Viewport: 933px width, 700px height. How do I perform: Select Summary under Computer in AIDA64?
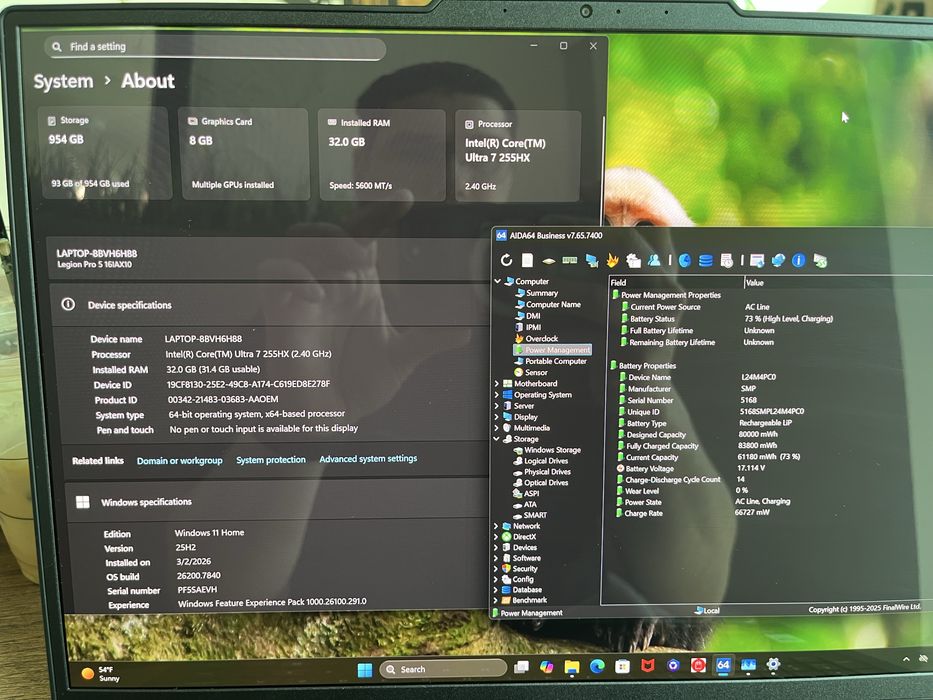pyautogui.click(x=537, y=293)
